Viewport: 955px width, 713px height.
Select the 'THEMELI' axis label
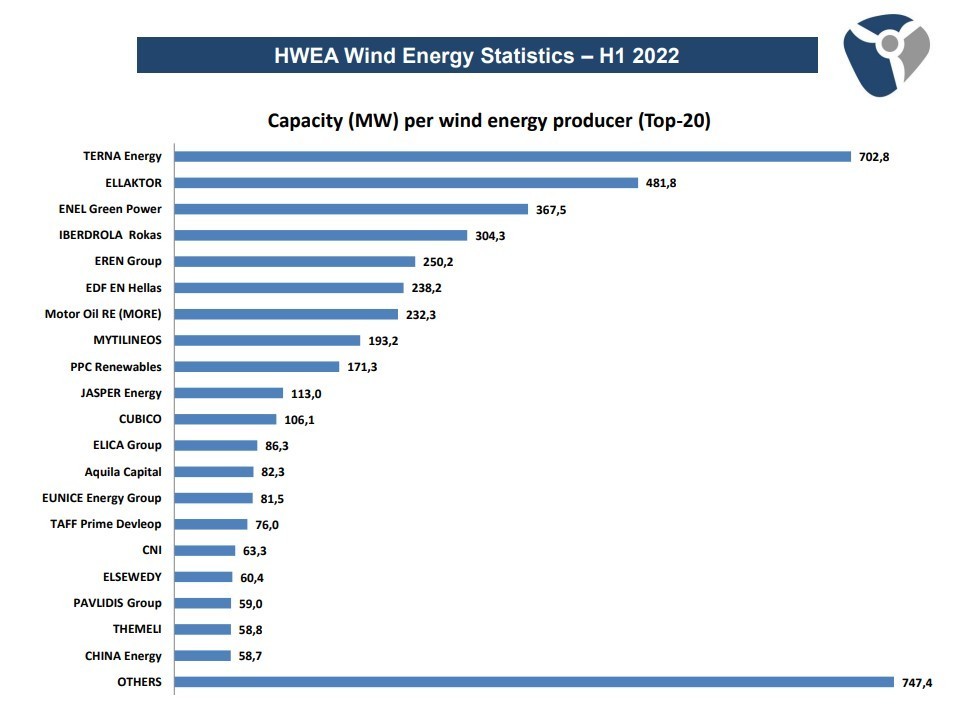click(137, 629)
